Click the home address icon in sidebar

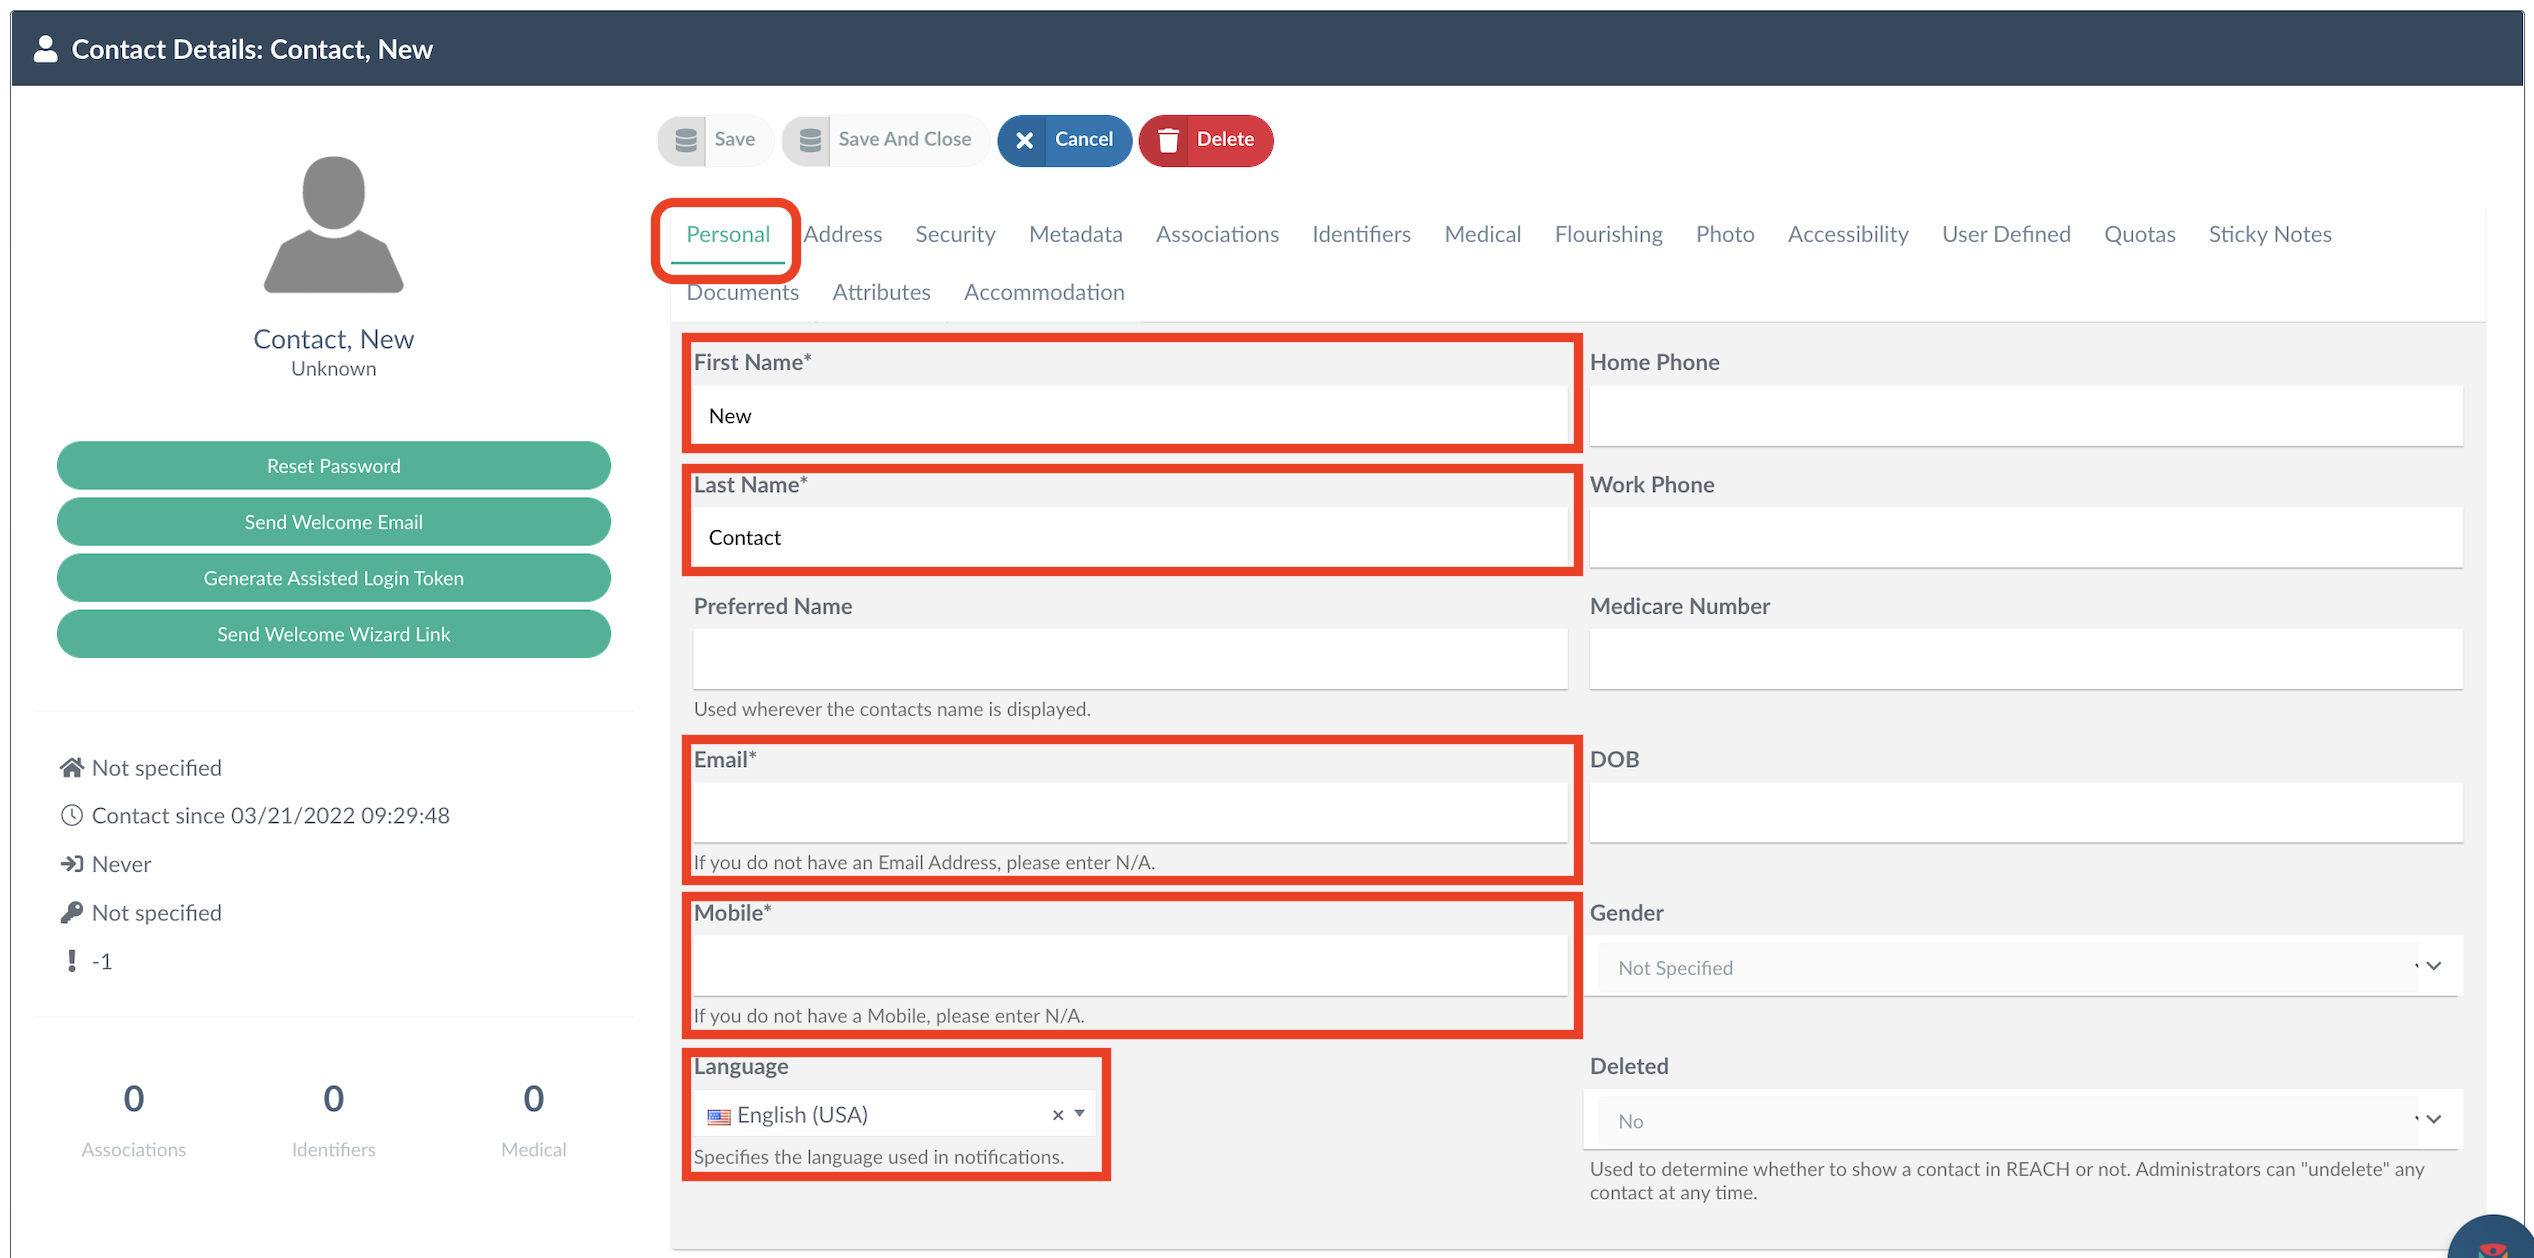tap(71, 768)
